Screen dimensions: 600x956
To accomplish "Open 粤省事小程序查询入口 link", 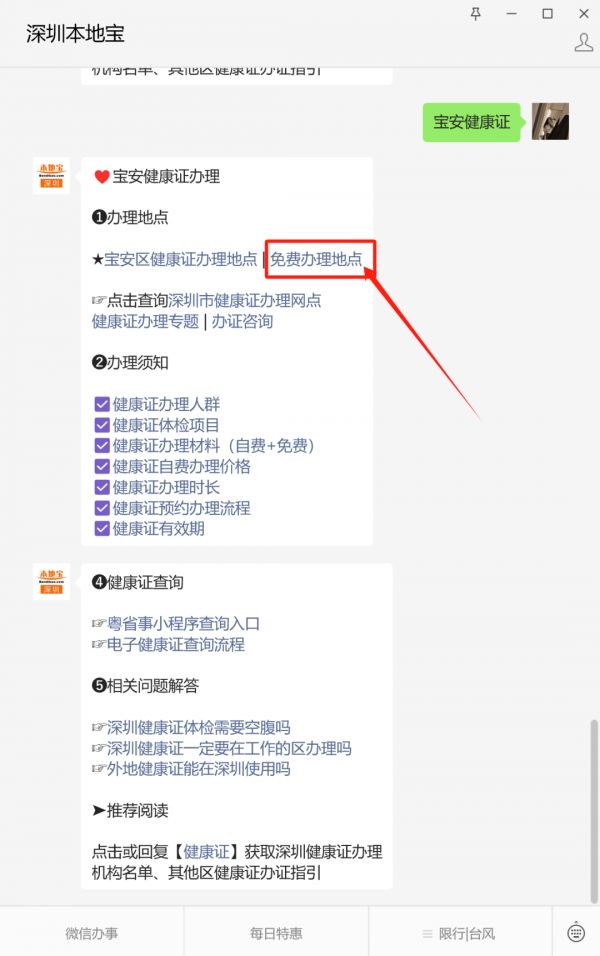I will click(184, 624).
